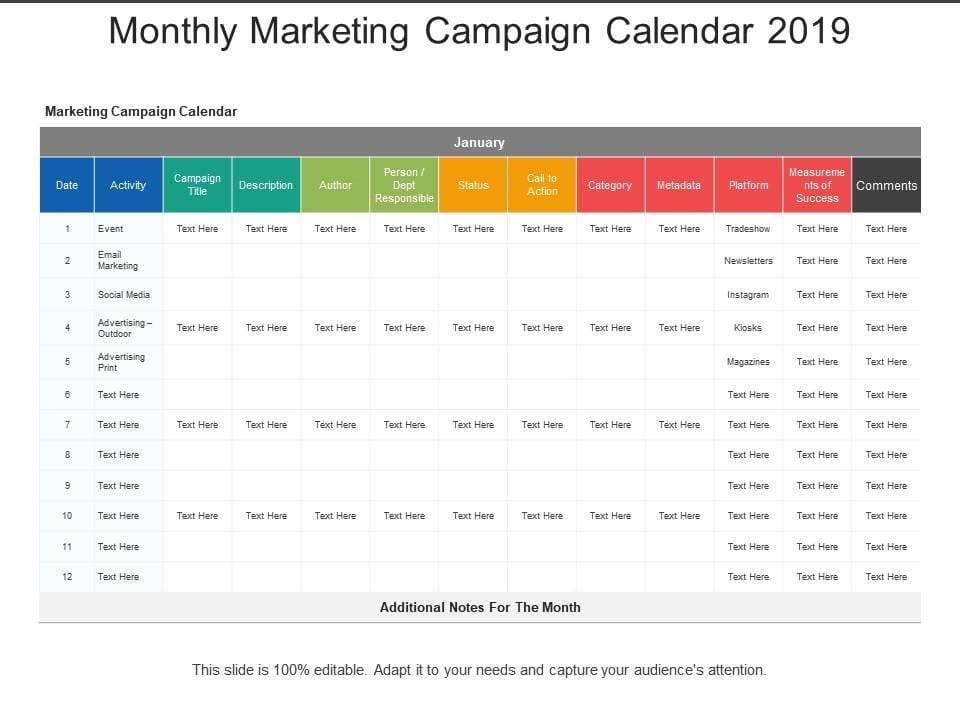Image resolution: width=960 pixels, height=720 pixels.
Task: Click the orange Status column header
Action: click(473, 185)
